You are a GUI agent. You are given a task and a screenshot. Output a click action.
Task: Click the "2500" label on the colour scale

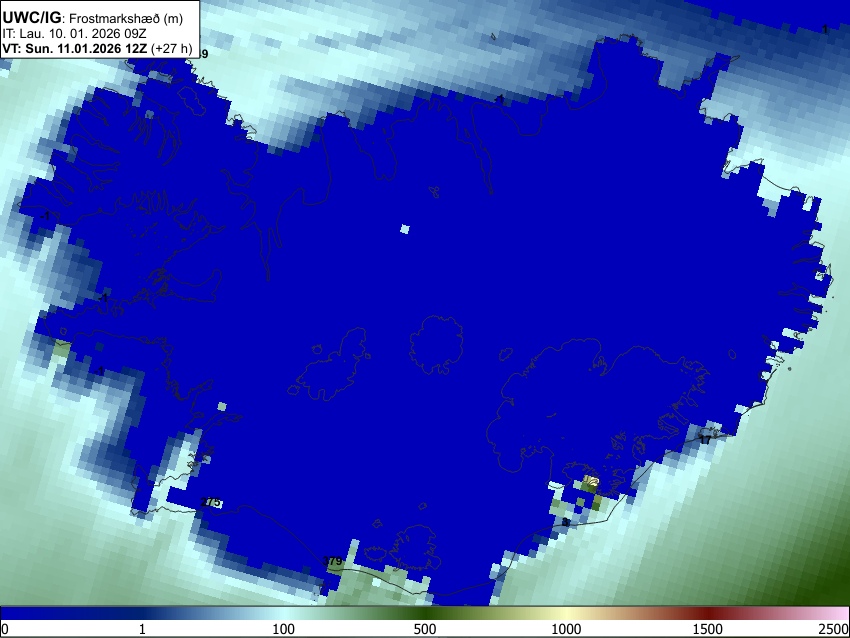(835, 629)
